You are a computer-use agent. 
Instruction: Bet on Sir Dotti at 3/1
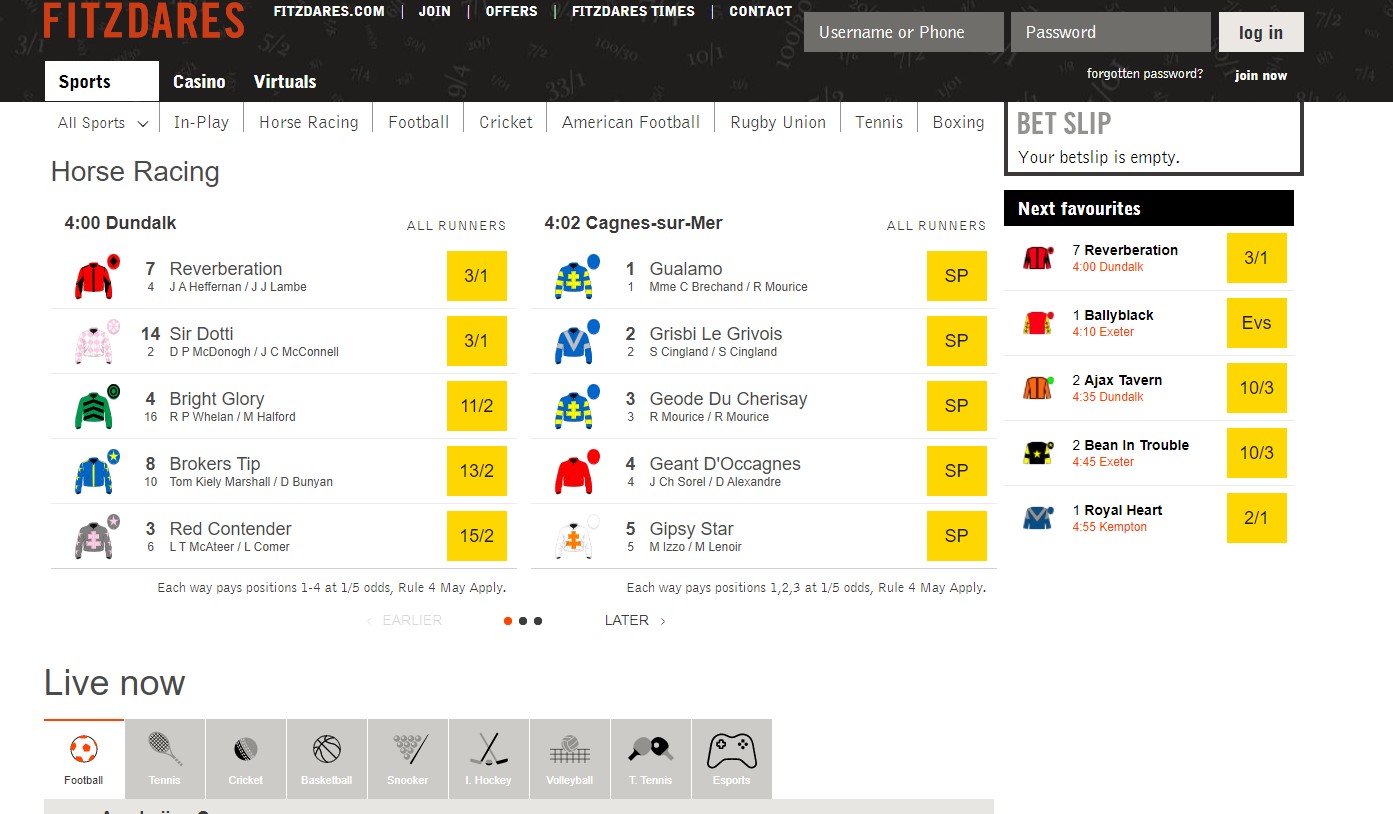(x=477, y=341)
